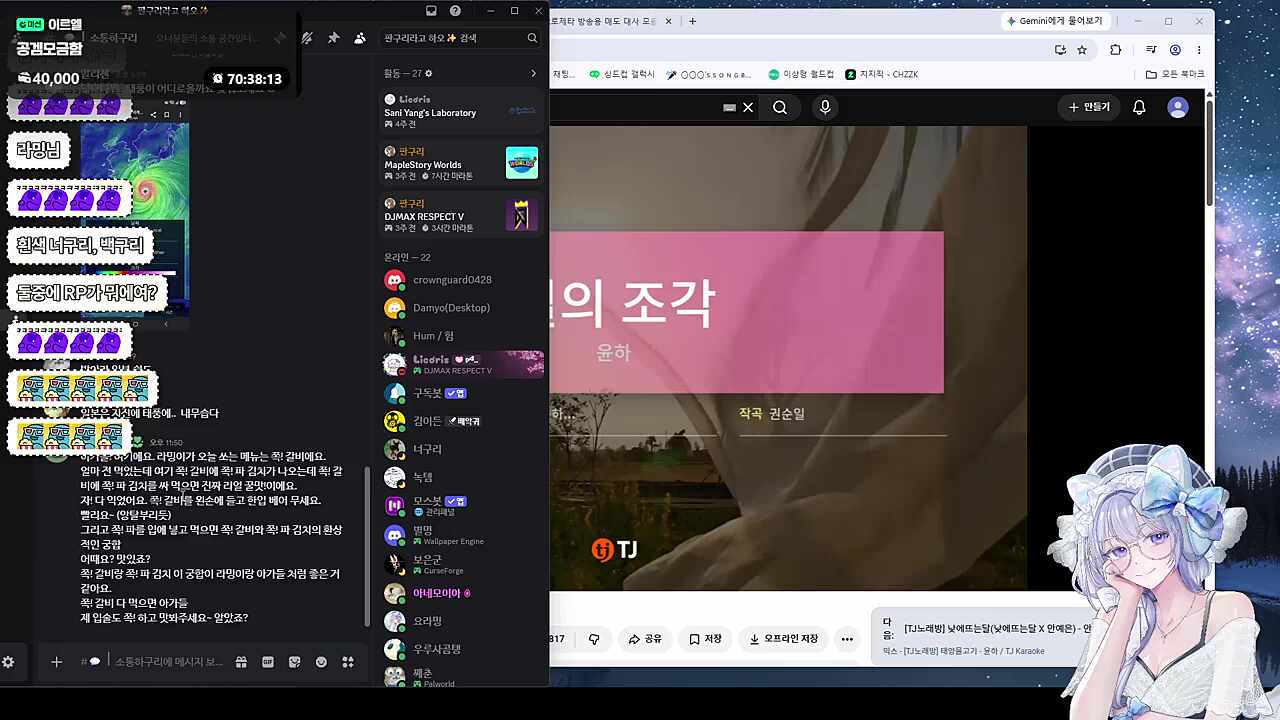Open Discord inbox icon in title bar
This screenshot has height=720, width=1280.
pos(431,11)
